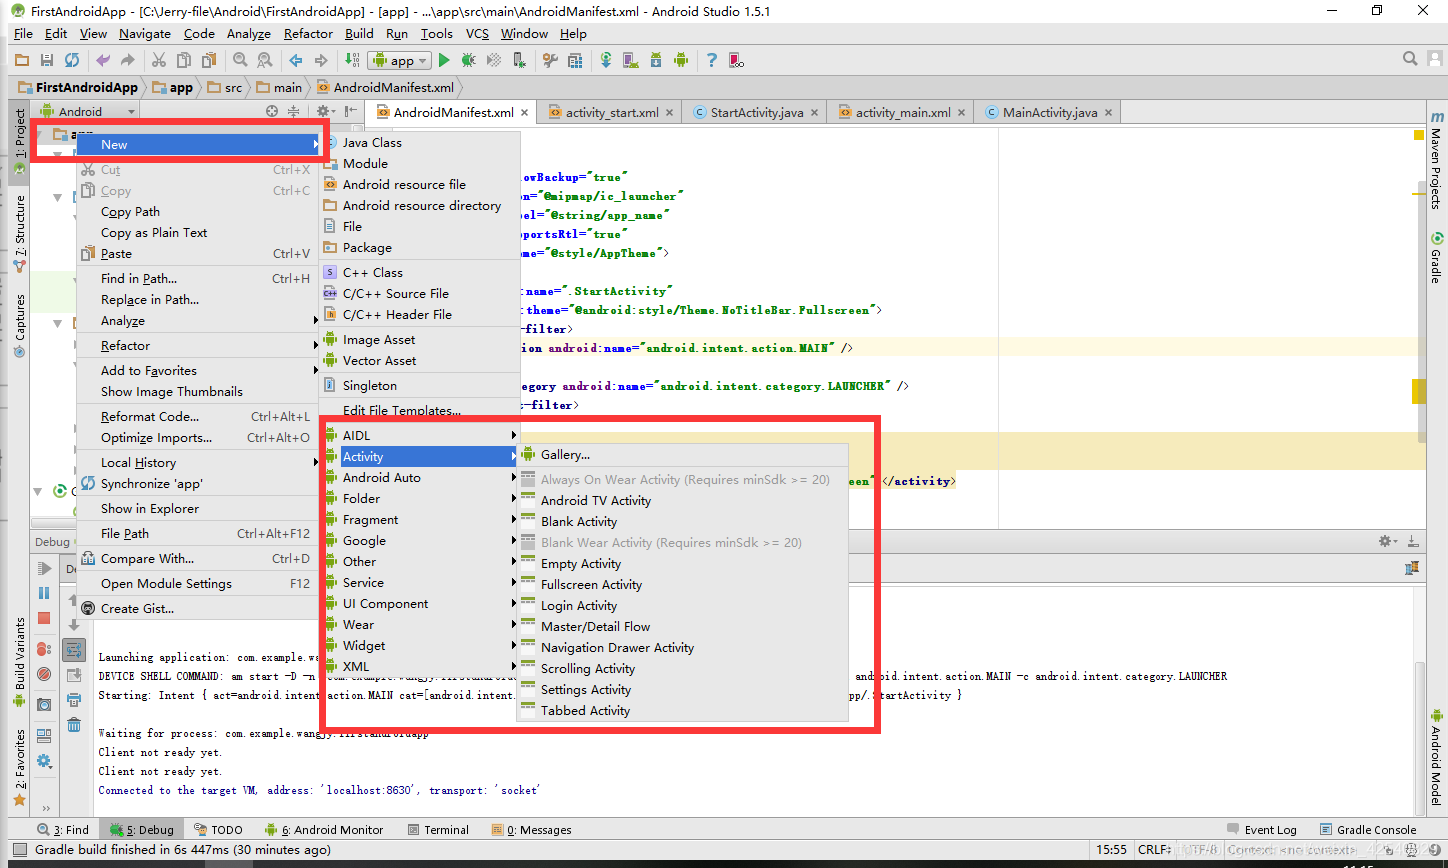Clear console with the trash icon
This screenshot has height=868, width=1448.
pyautogui.click(x=74, y=725)
